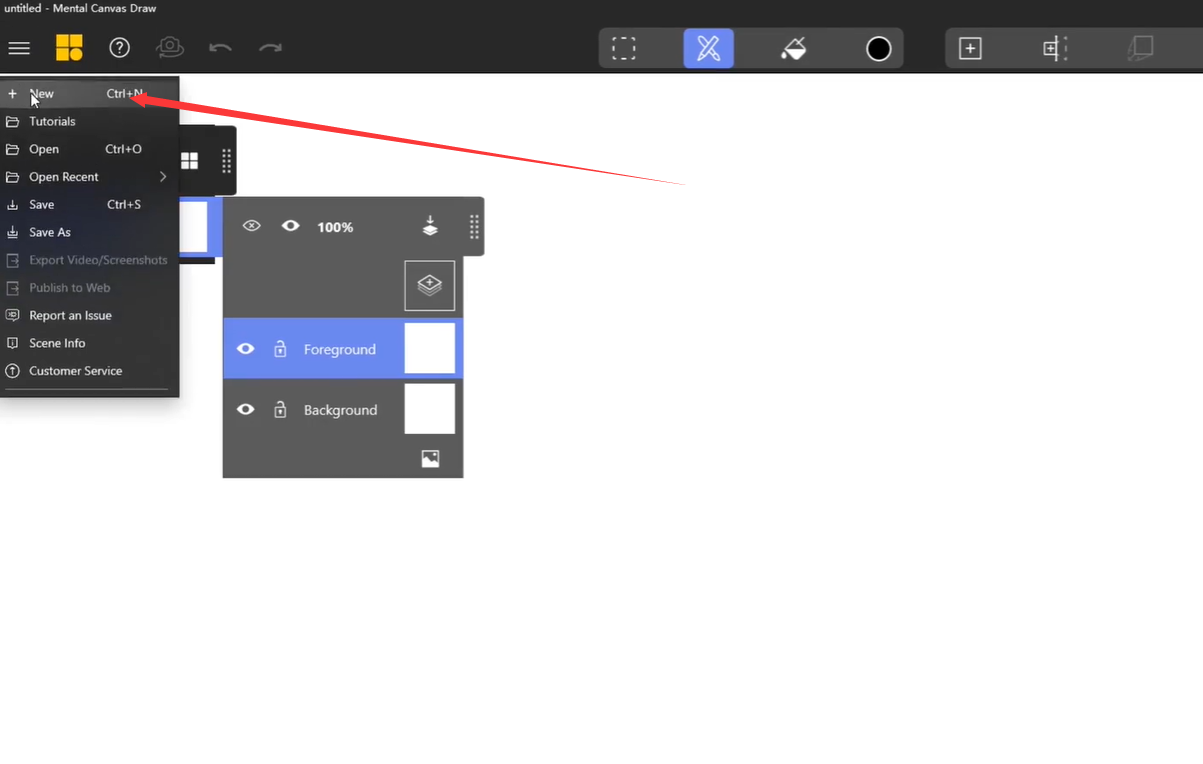This screenshot has width=1203, height=764.
Task: Click the merge layers down icon
Action: coord(430,226)
